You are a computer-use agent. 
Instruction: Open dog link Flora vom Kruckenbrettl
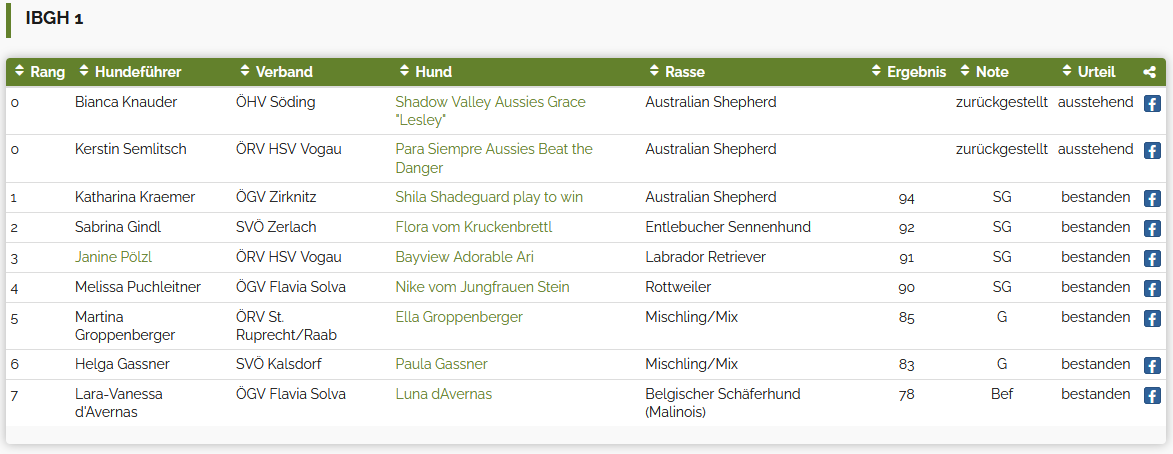[x=474, y=227]
